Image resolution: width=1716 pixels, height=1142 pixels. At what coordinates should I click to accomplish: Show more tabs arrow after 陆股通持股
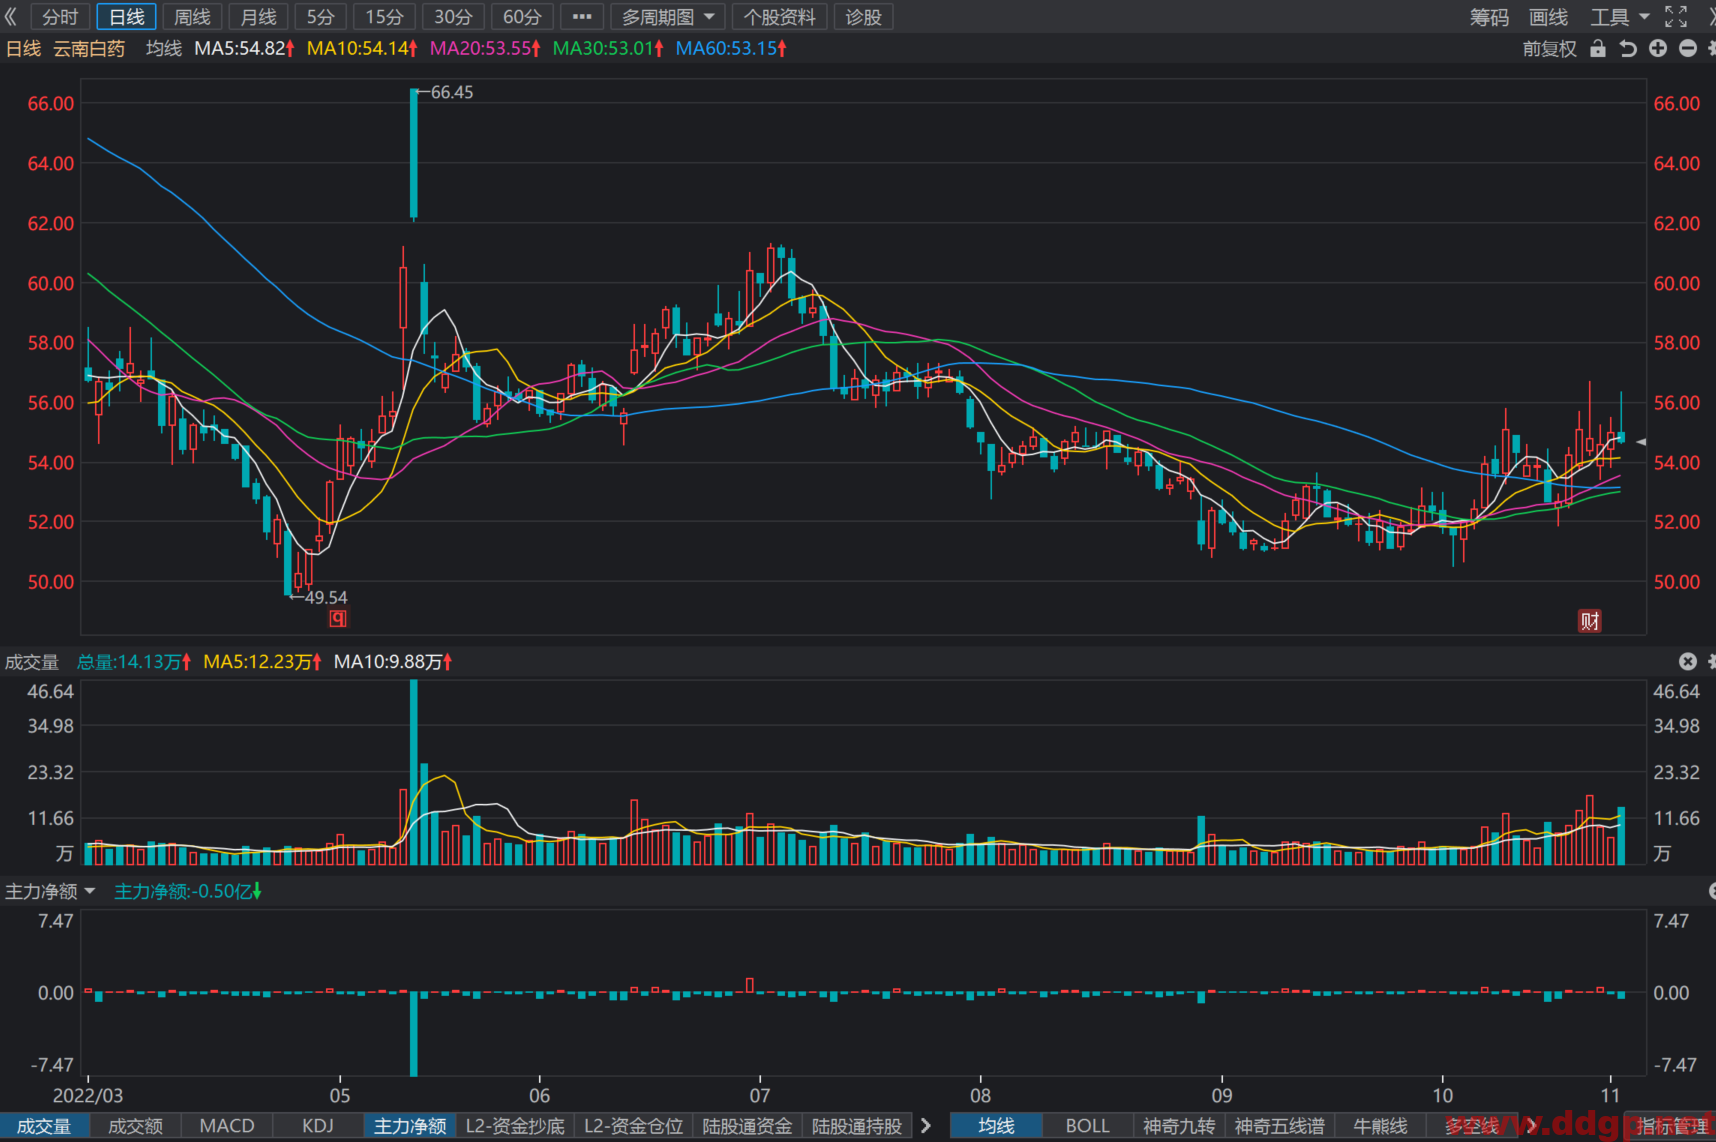pyautogui.click(x=926, y=1126)
